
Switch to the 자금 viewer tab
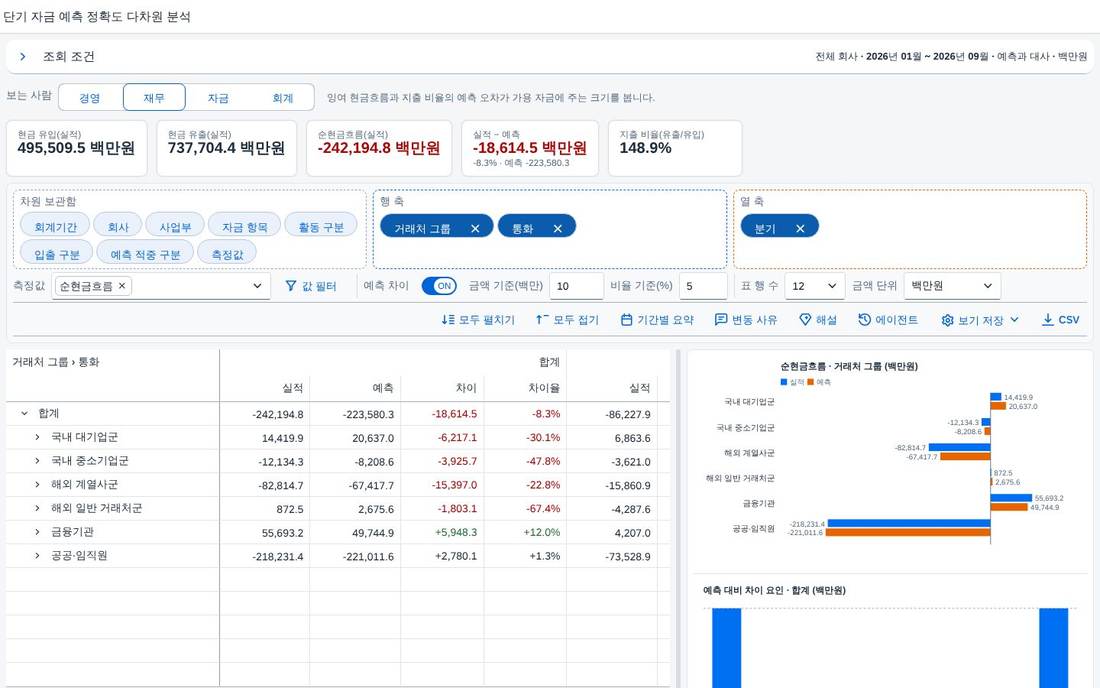[218, 97]
